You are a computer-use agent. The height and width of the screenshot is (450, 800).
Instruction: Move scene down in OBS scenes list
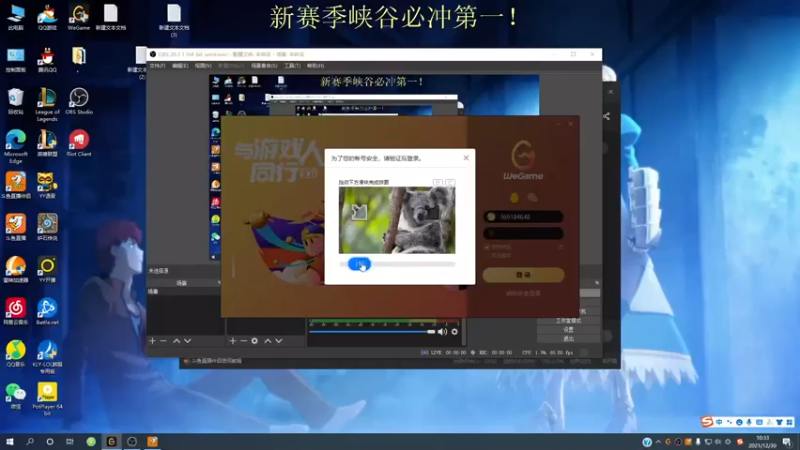click(188, 340)
